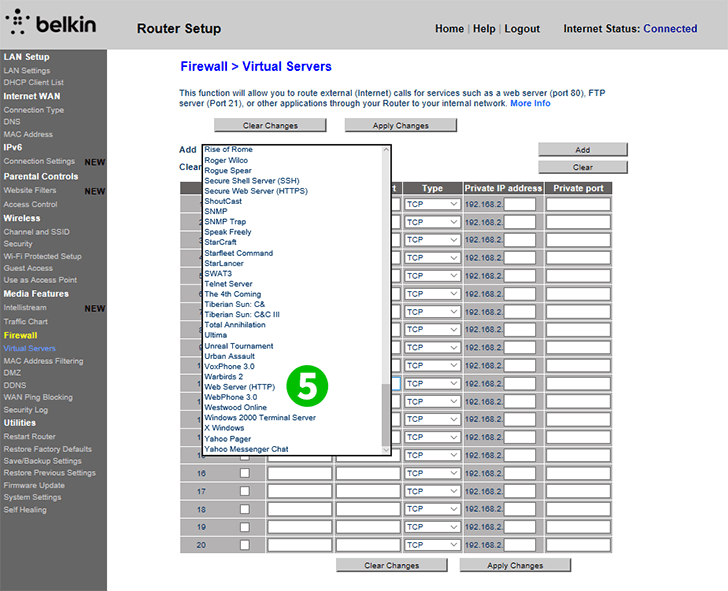Open the first row's TCP Type dropdown
This screenshot has height=591, width=728.
pyautogui.click(x=432, y=204)
